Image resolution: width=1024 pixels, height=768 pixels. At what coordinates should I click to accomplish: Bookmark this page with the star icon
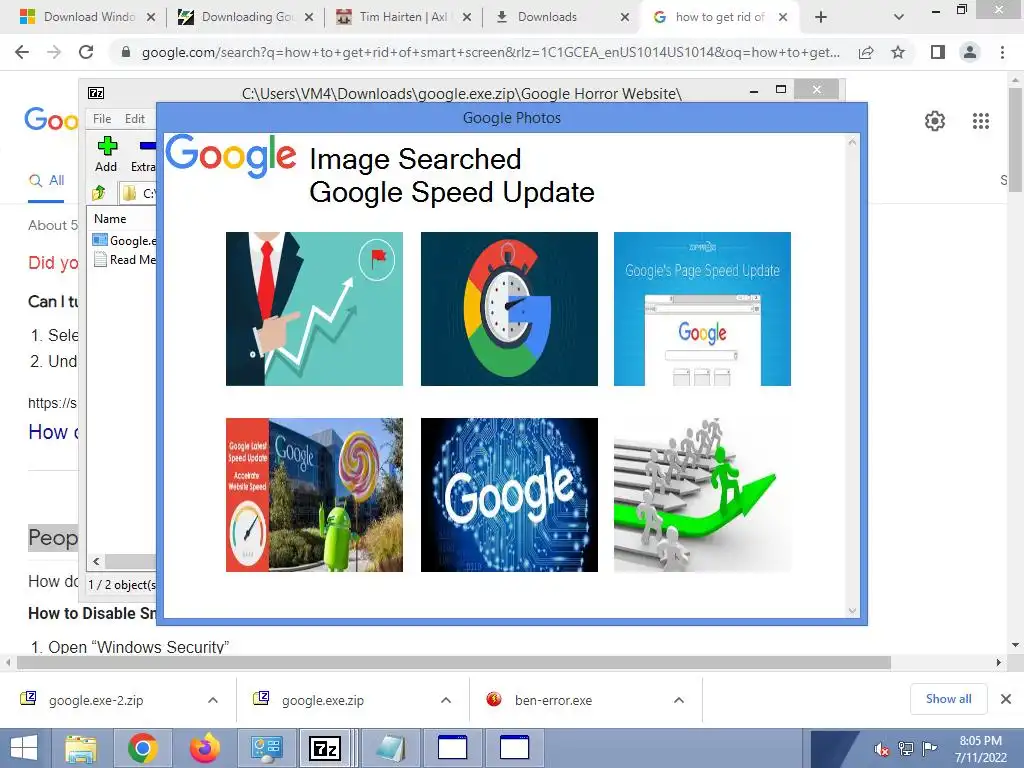[898, 52]
